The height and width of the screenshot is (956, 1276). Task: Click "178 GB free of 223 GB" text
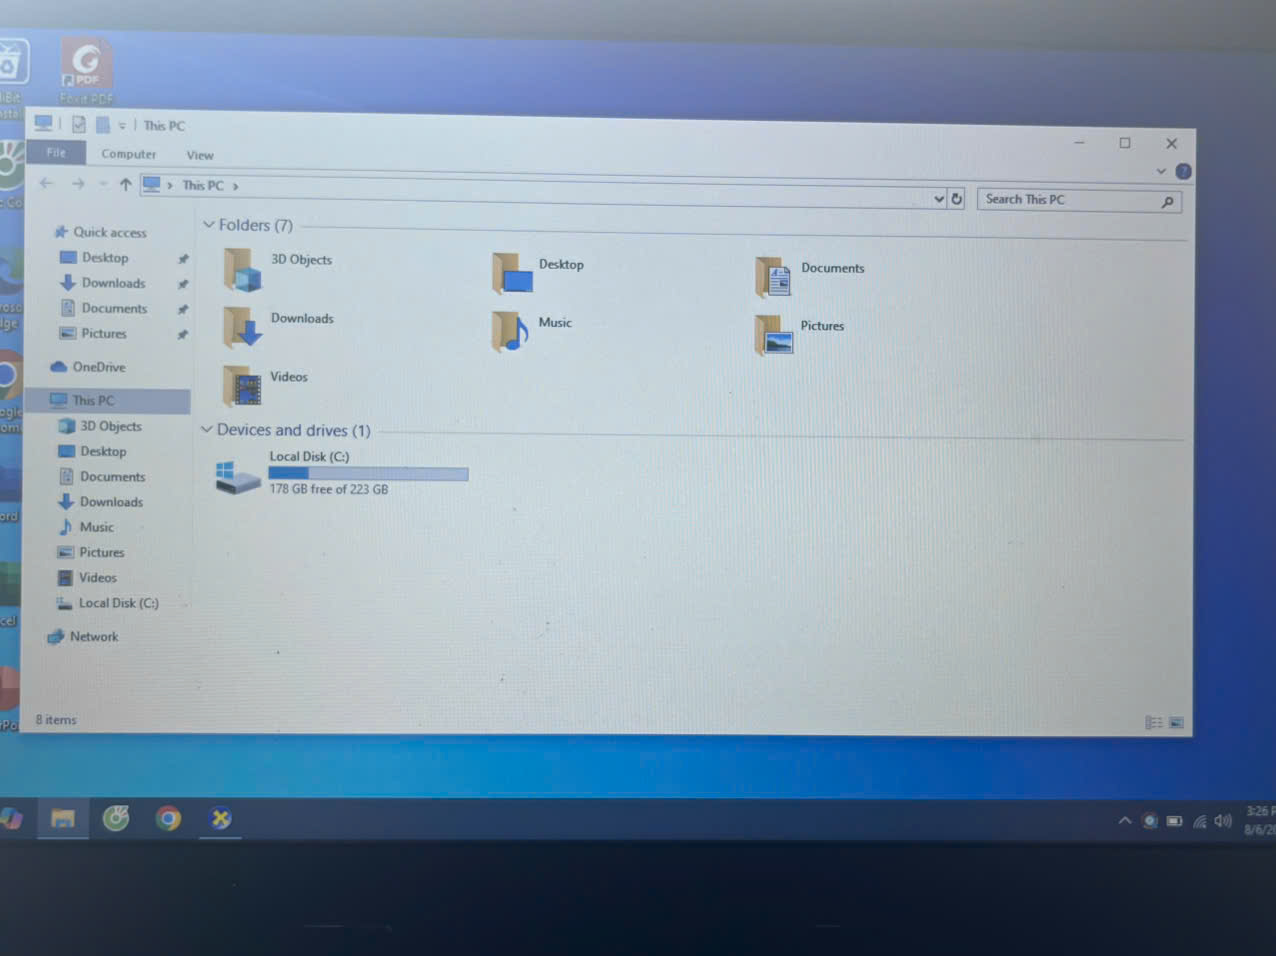(x=328, y=489)
